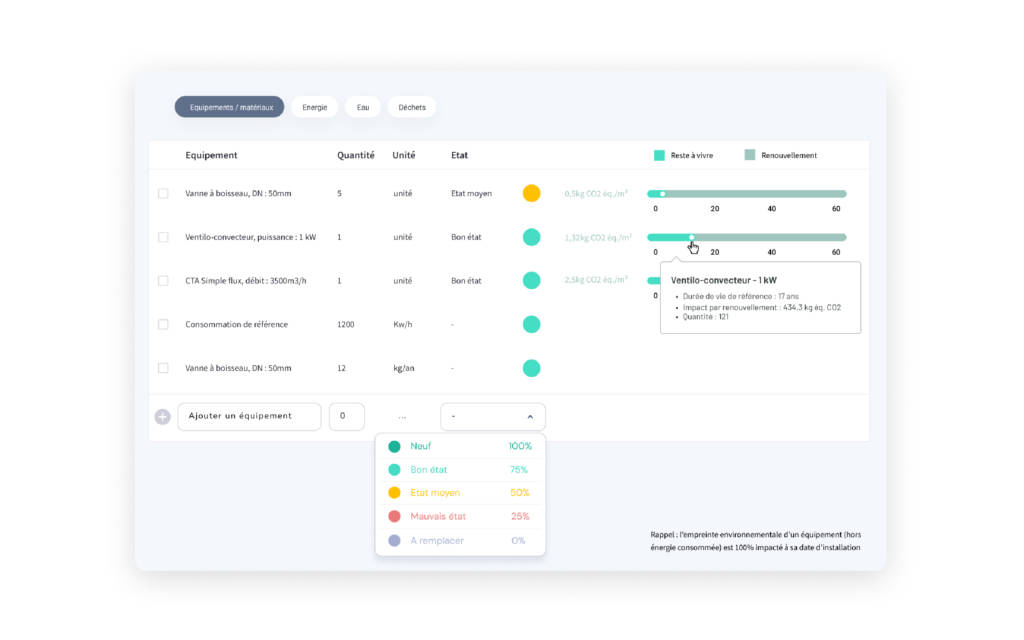This screenshot has height=640, width=1024.
Task: Click the green status dot in CTA Simple flux row
Action: coord(532,281)
